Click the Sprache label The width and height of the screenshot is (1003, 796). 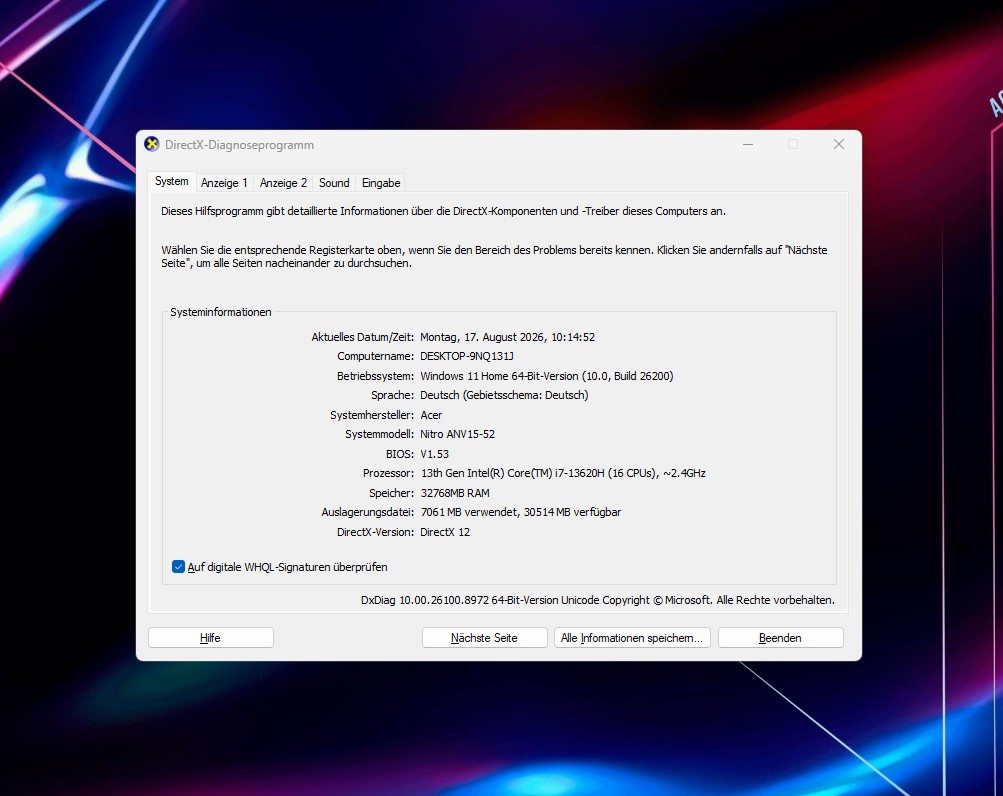click(x=393, y=395)
